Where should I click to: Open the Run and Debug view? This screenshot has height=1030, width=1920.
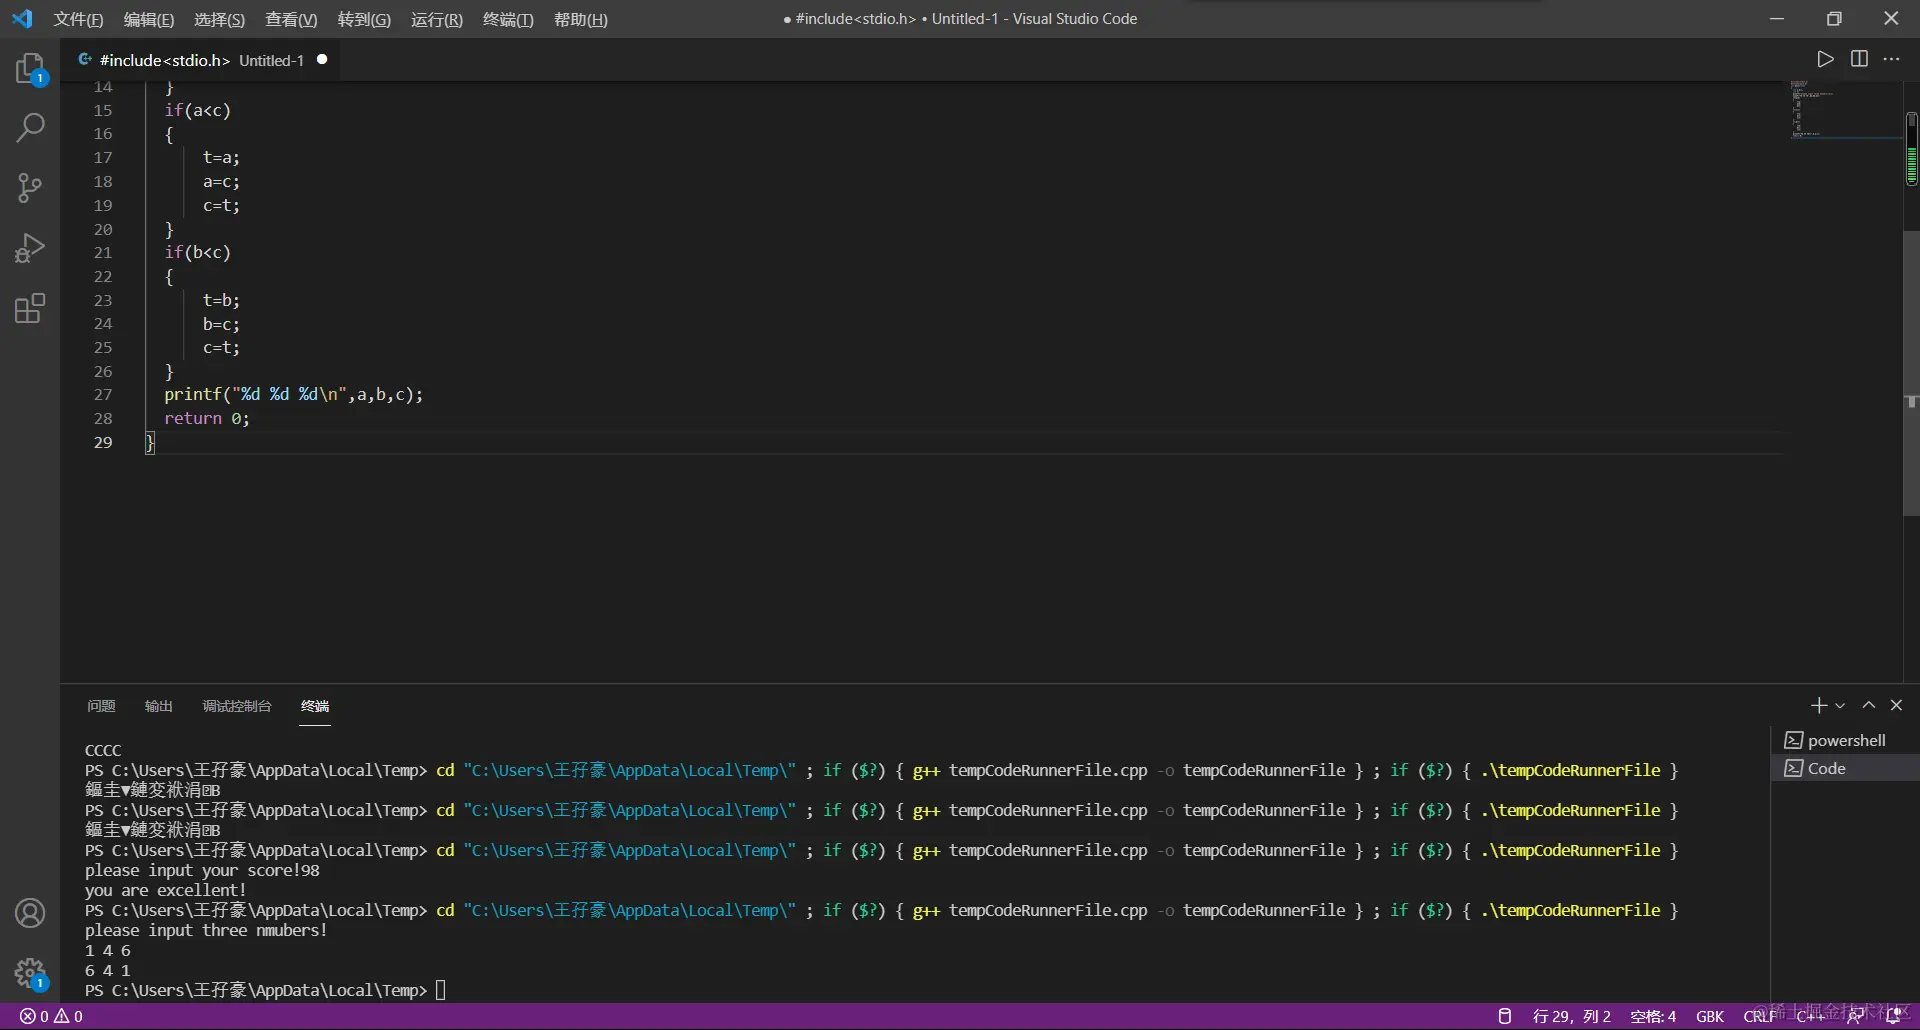tap(30, 248)
